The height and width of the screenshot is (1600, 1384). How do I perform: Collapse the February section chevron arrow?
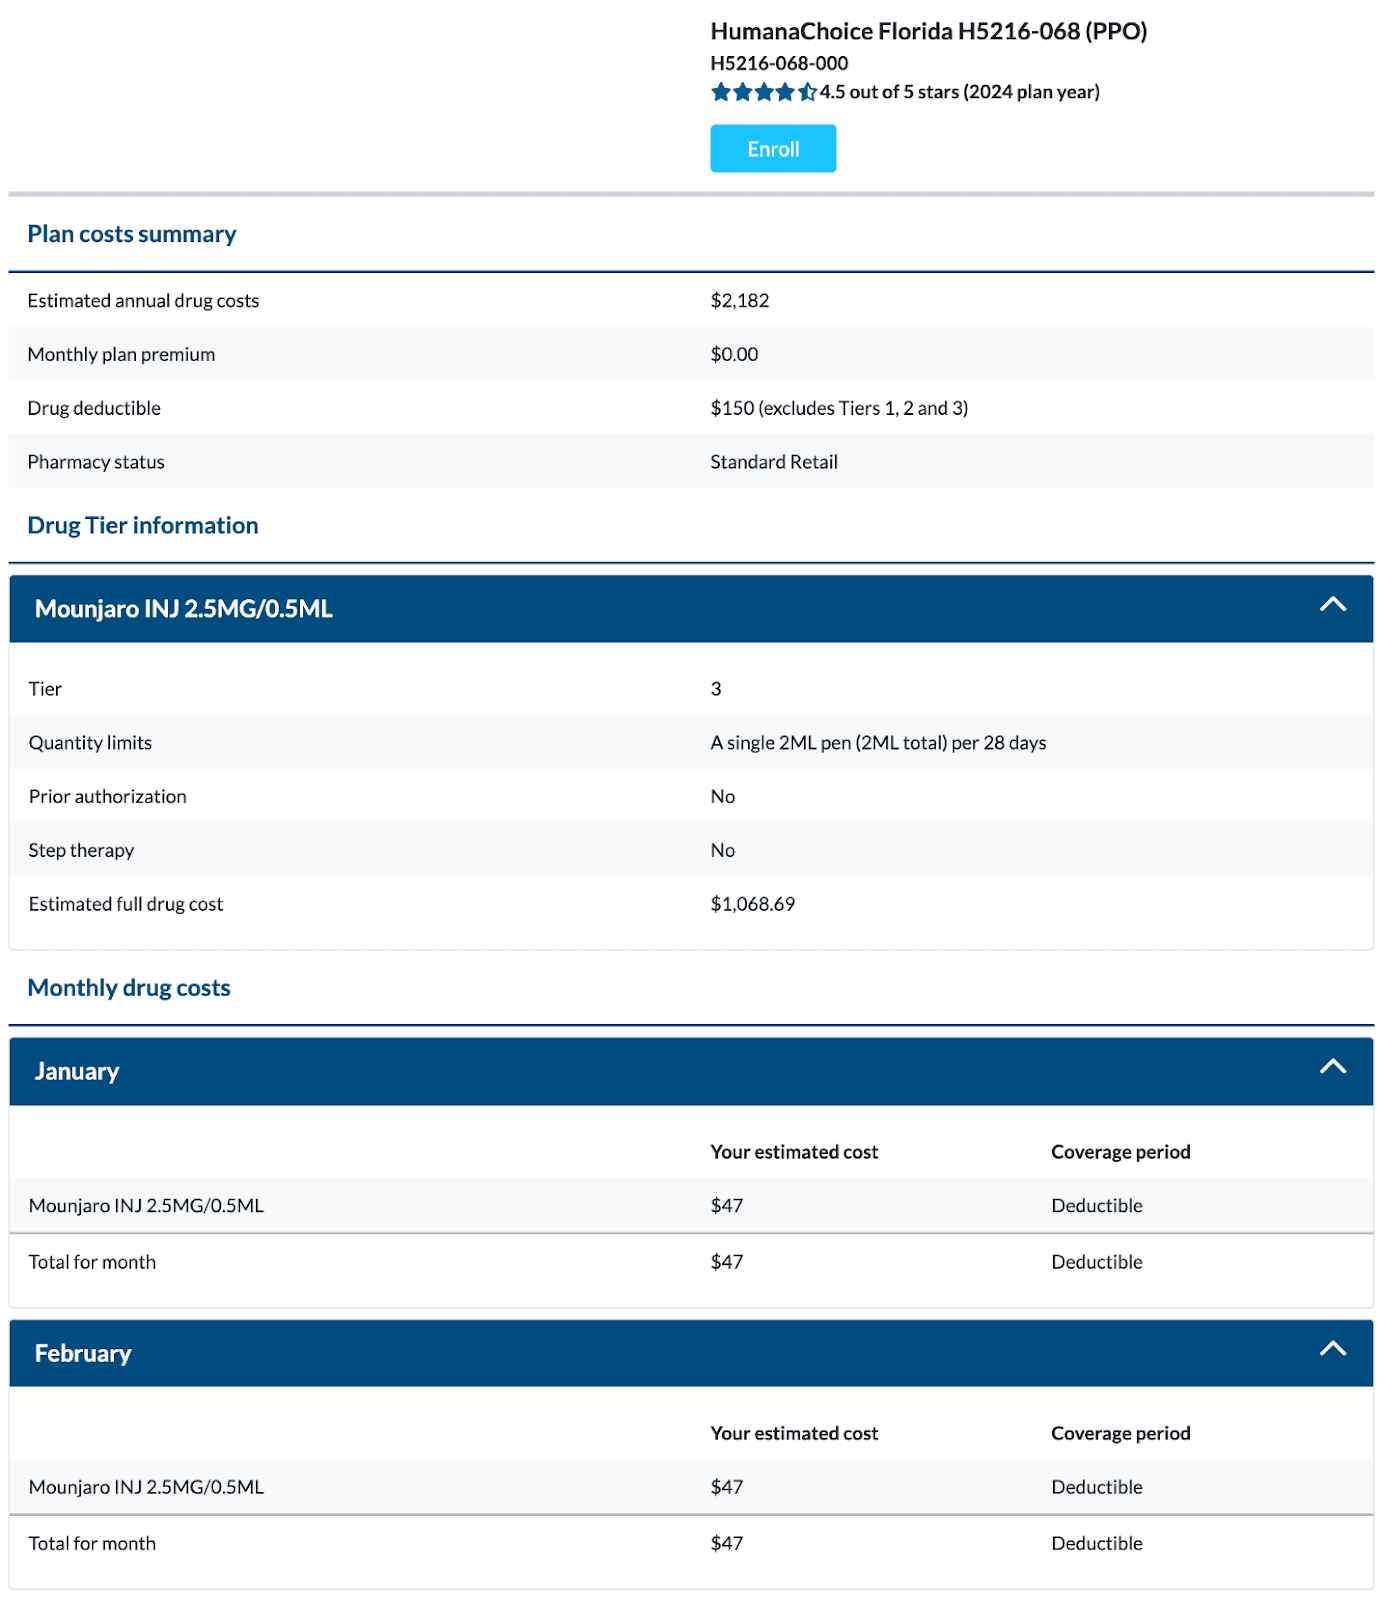(1332, 1349)
